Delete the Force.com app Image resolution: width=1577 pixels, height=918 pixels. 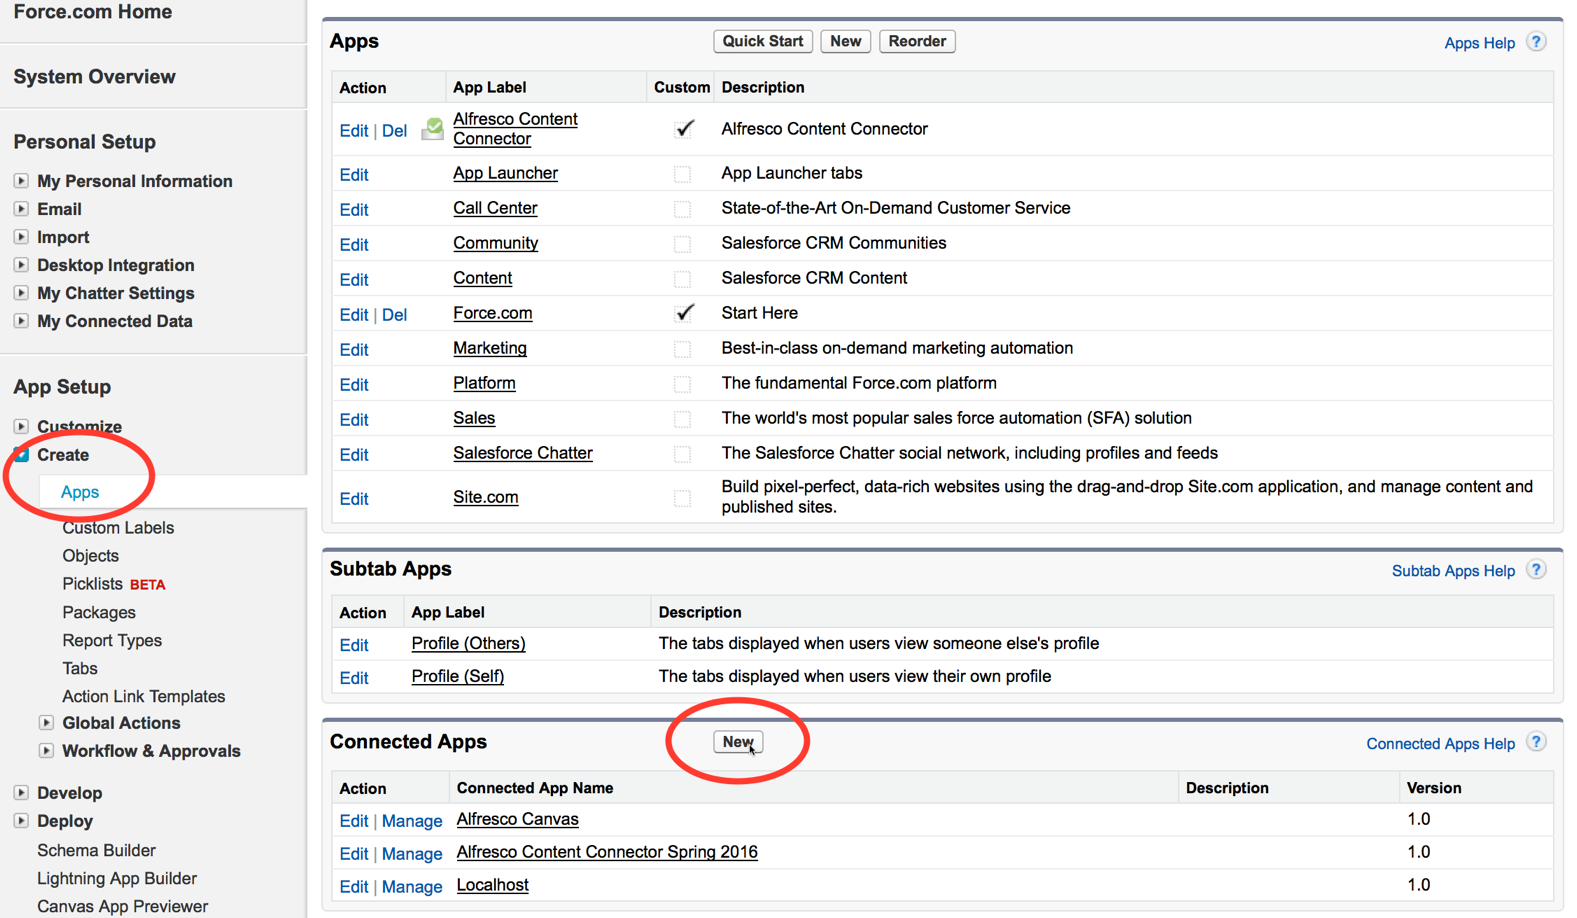pyautogui.click(x=394, y=315)
